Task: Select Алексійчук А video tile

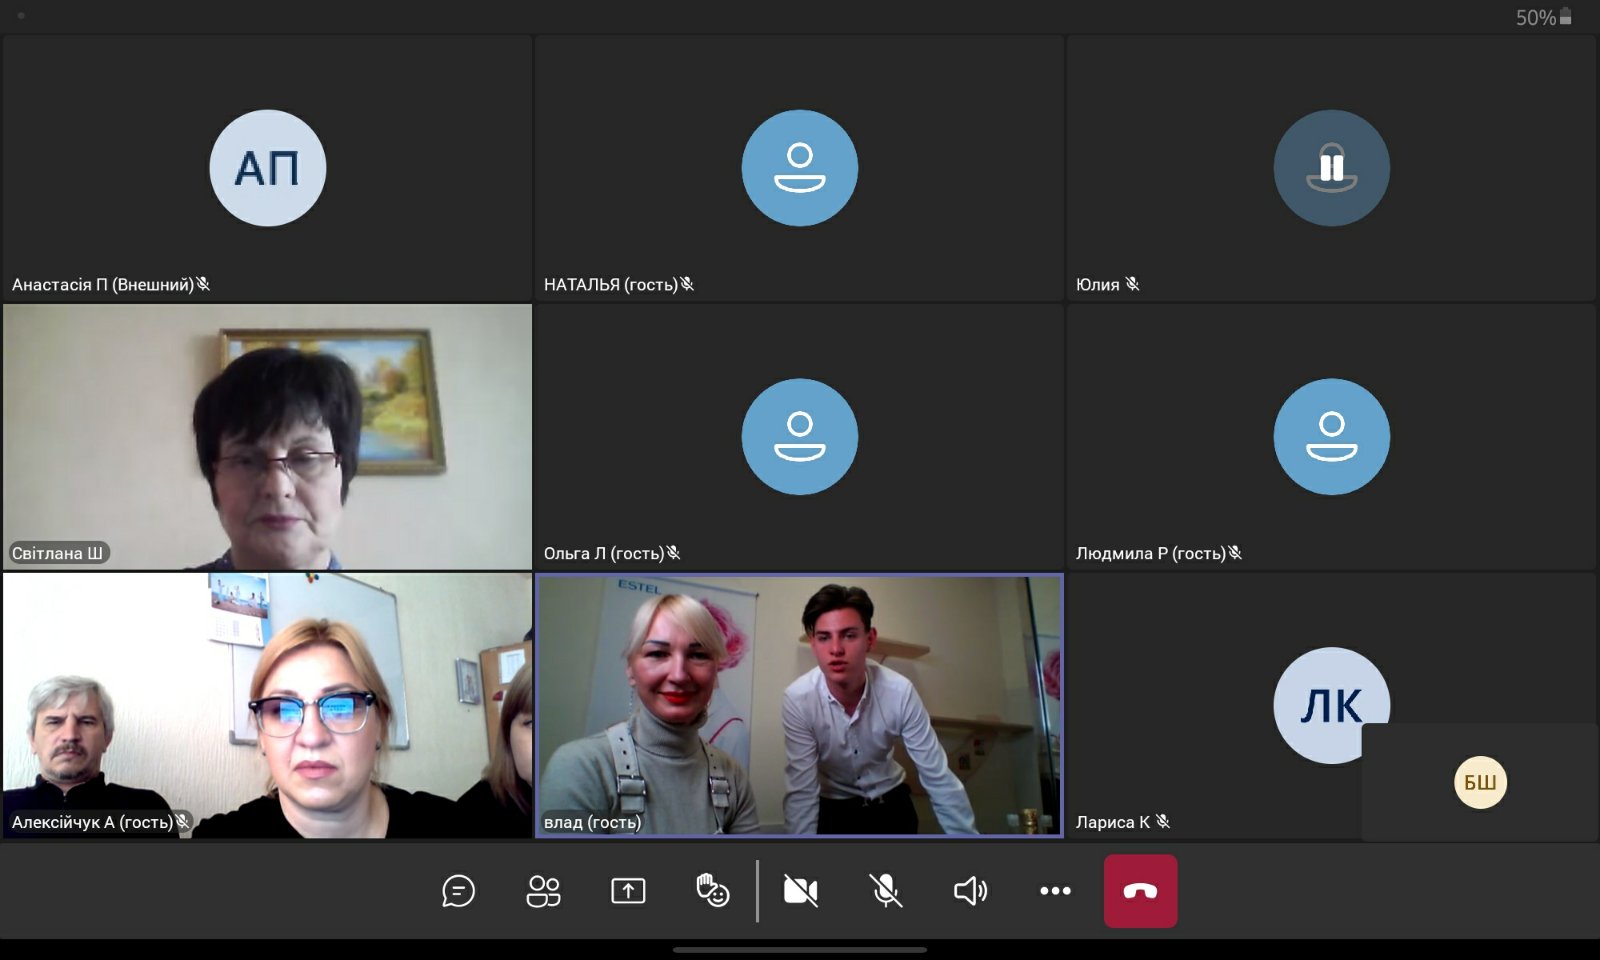Action: tap(268, 705)
